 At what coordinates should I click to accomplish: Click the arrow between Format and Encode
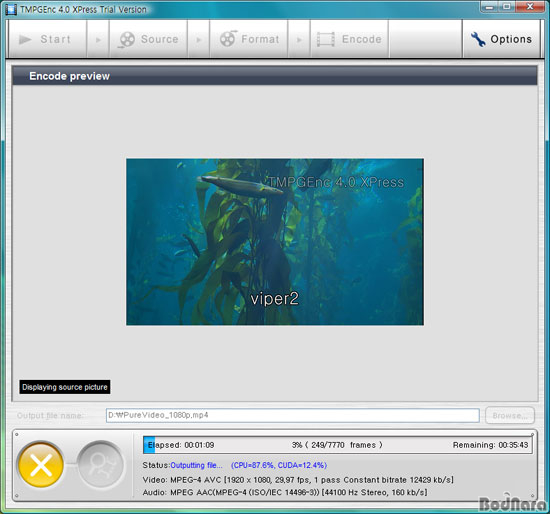point(299,39)
